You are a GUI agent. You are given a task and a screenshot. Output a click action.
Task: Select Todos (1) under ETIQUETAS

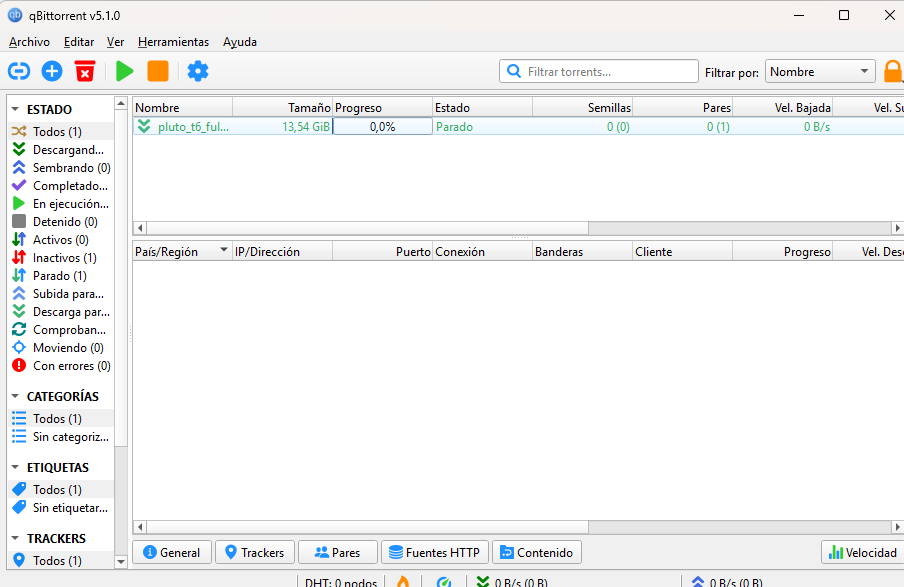tap(61, 490)
